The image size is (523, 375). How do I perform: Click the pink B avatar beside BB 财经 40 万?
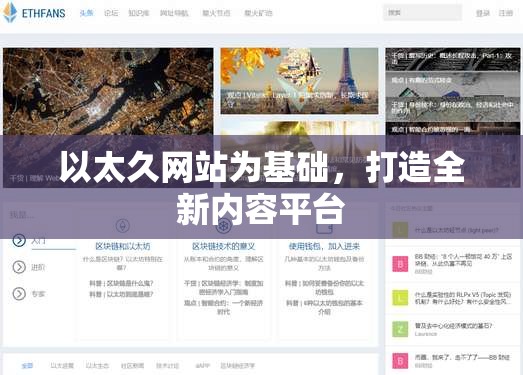(400, 264)
